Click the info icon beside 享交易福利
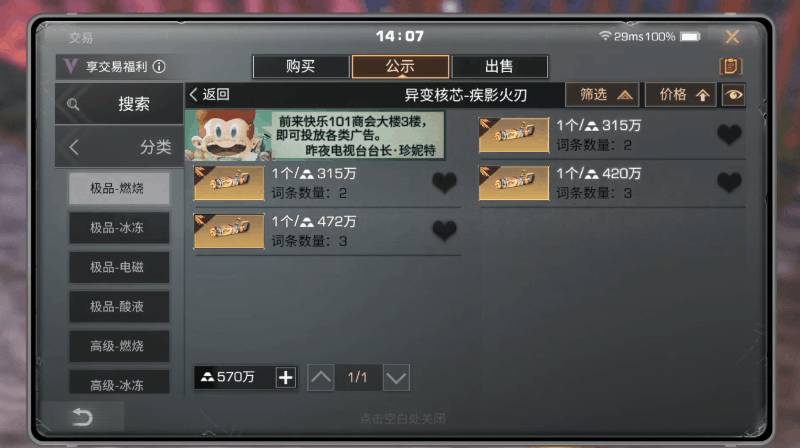This screenshot has width=800, height=448. 159,66
